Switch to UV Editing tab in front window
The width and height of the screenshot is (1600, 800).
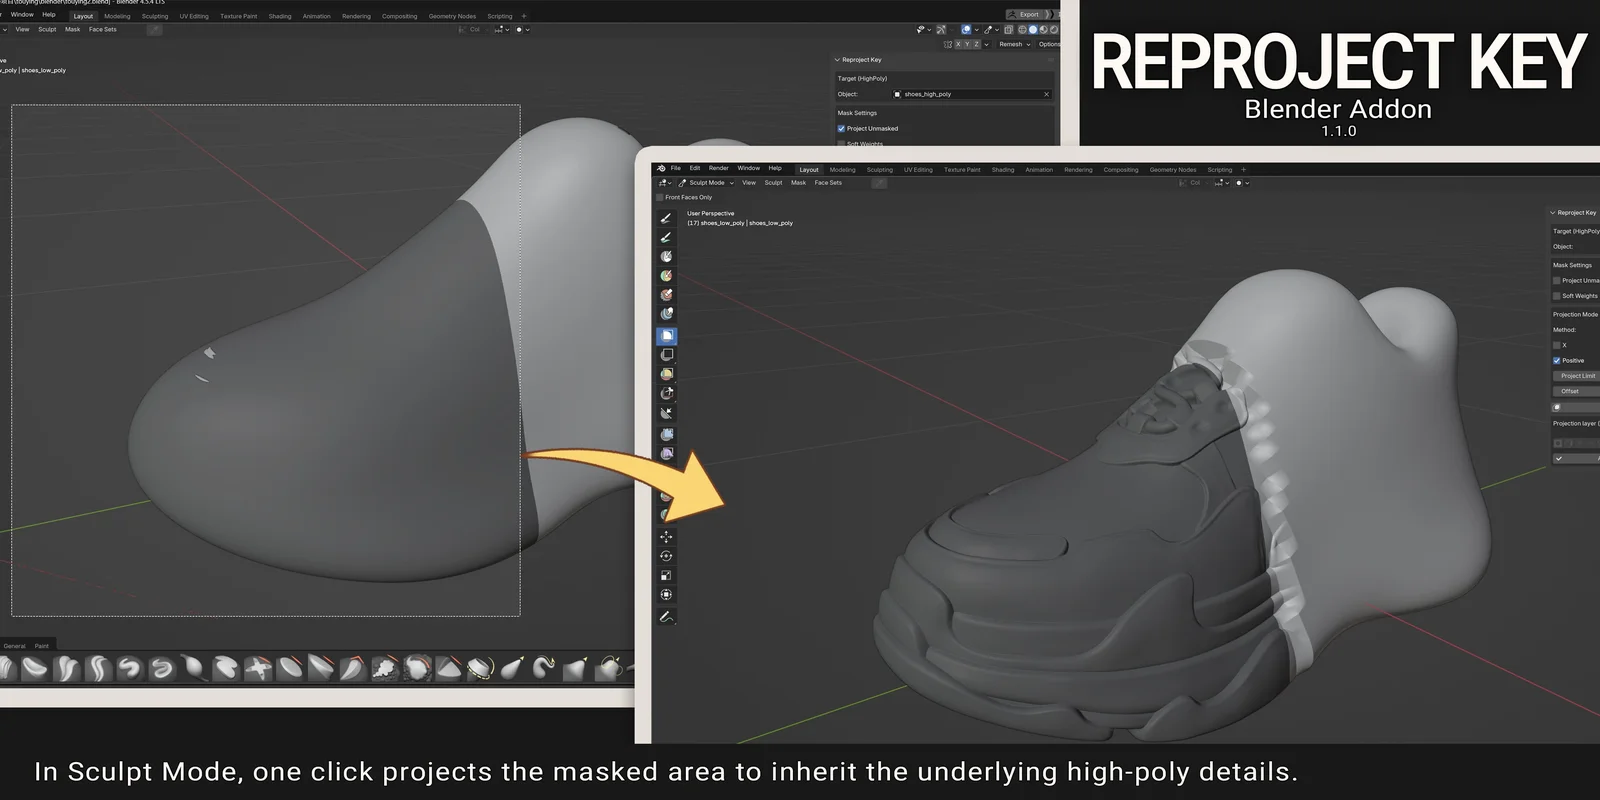pos(918,170)
